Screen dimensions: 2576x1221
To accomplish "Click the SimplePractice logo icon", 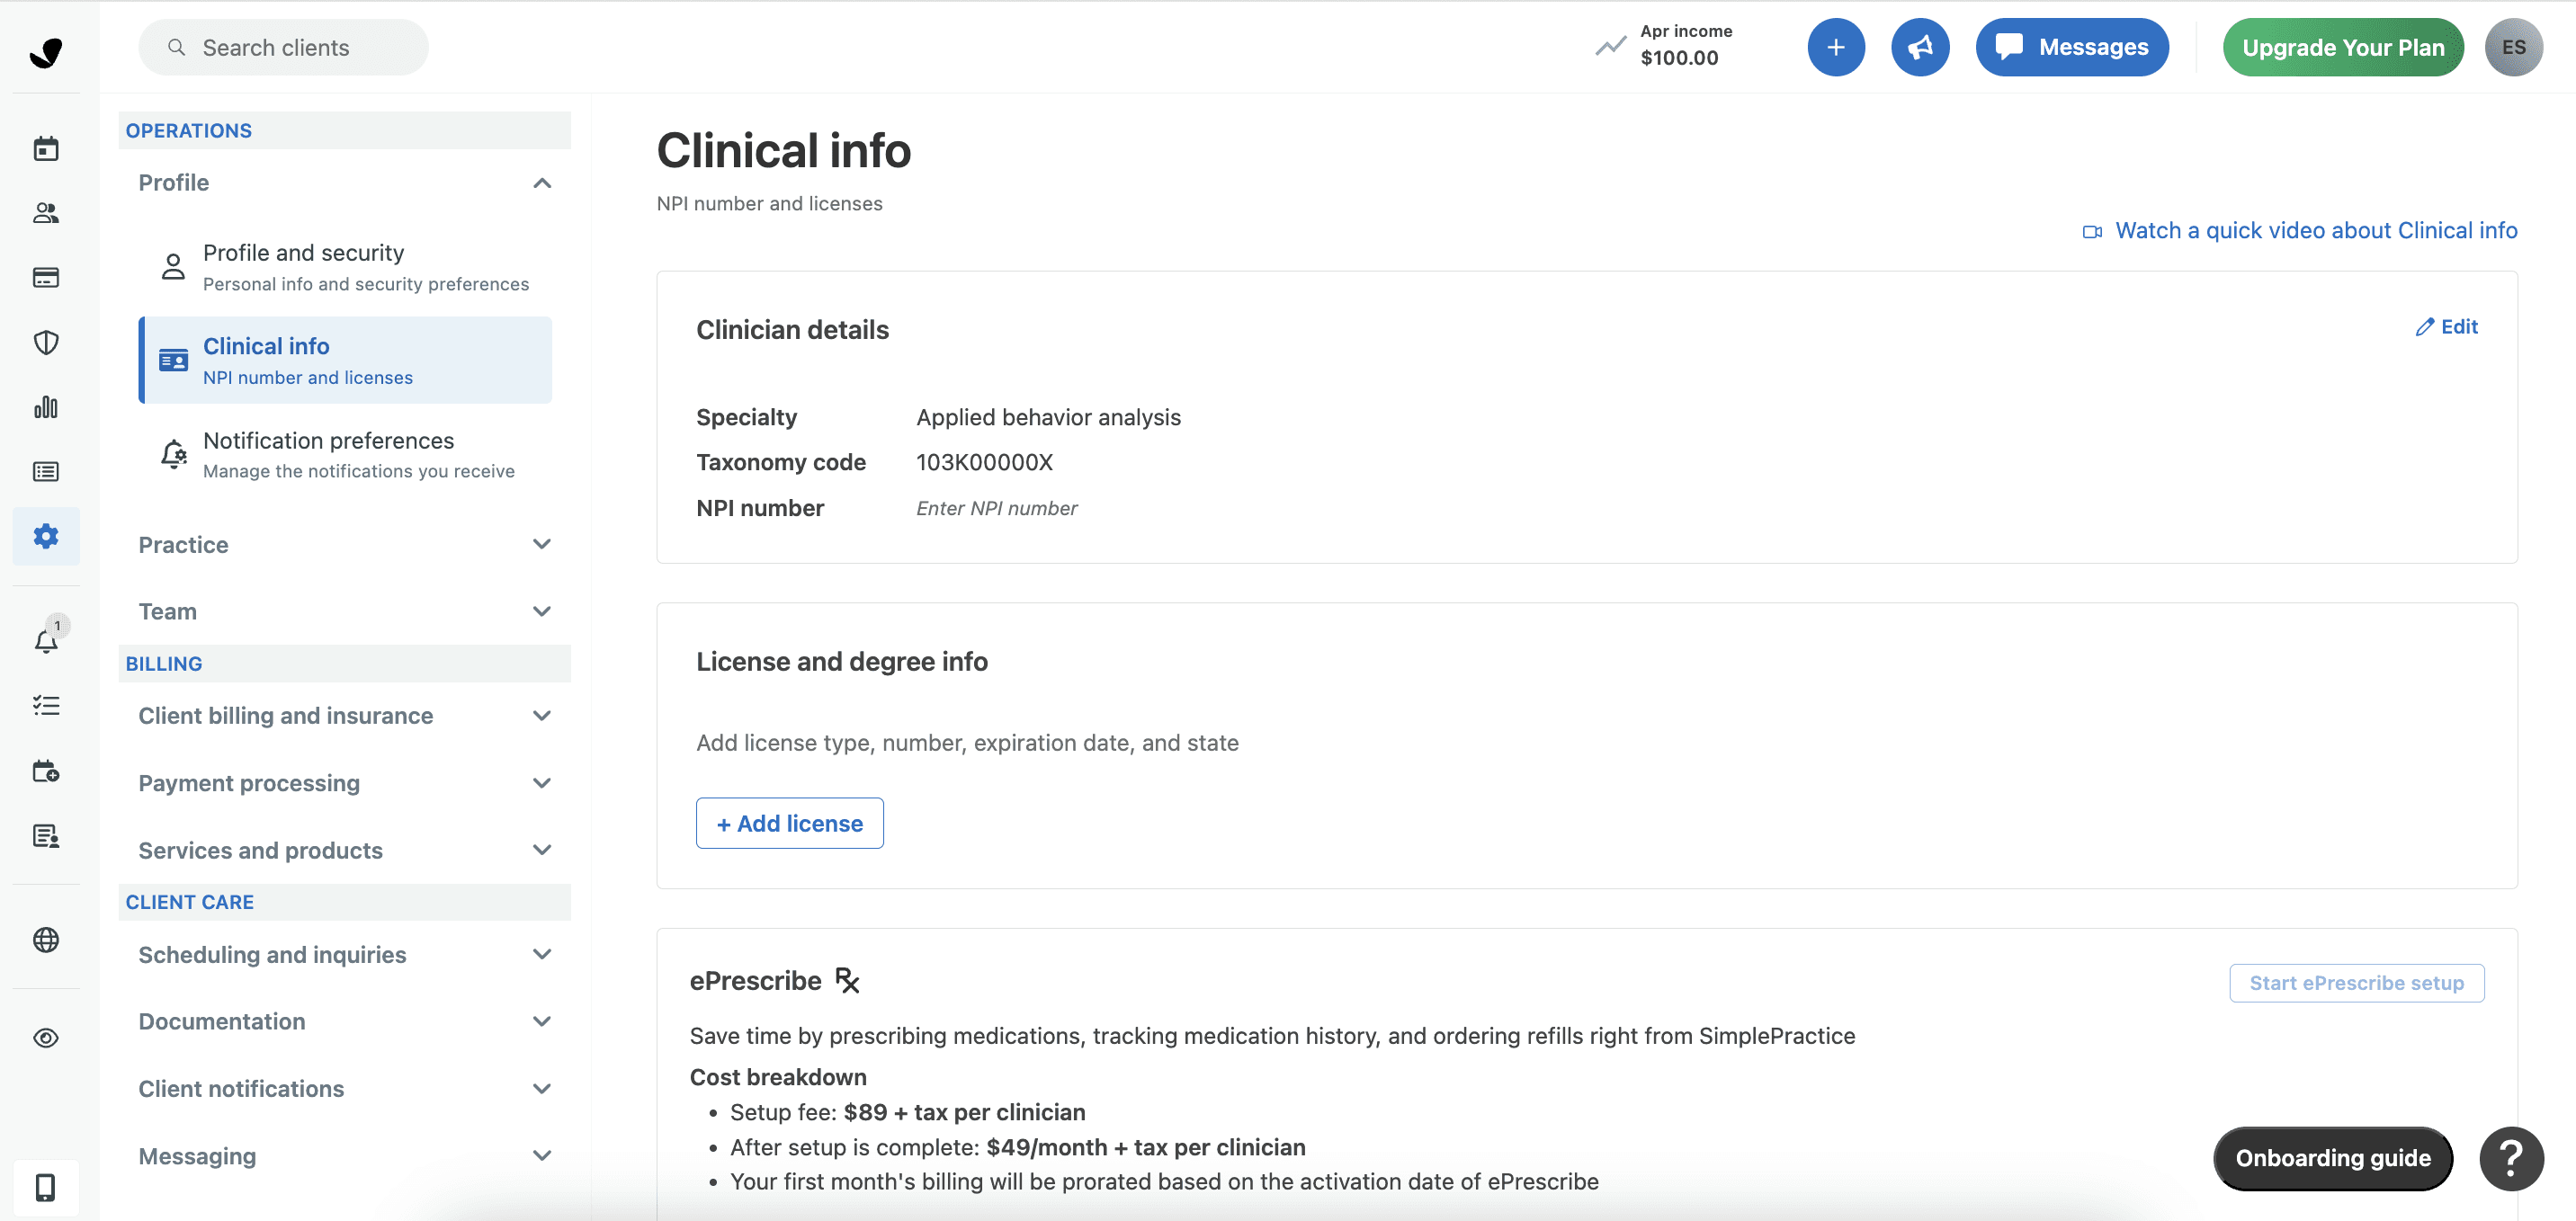I will pyautogui.click(x=46, y=51).
